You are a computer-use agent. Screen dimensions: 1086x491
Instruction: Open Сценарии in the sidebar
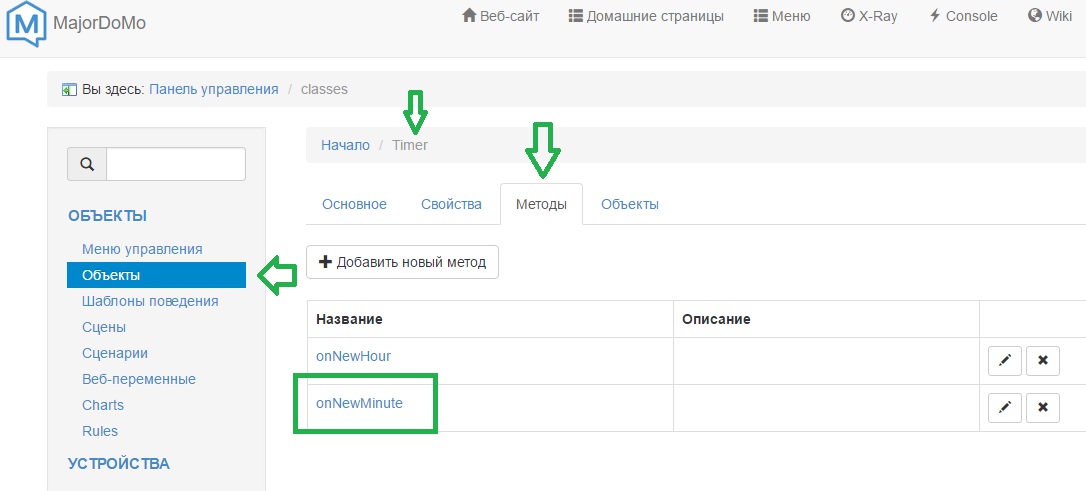pyautogui.click(x=115, y=353)
